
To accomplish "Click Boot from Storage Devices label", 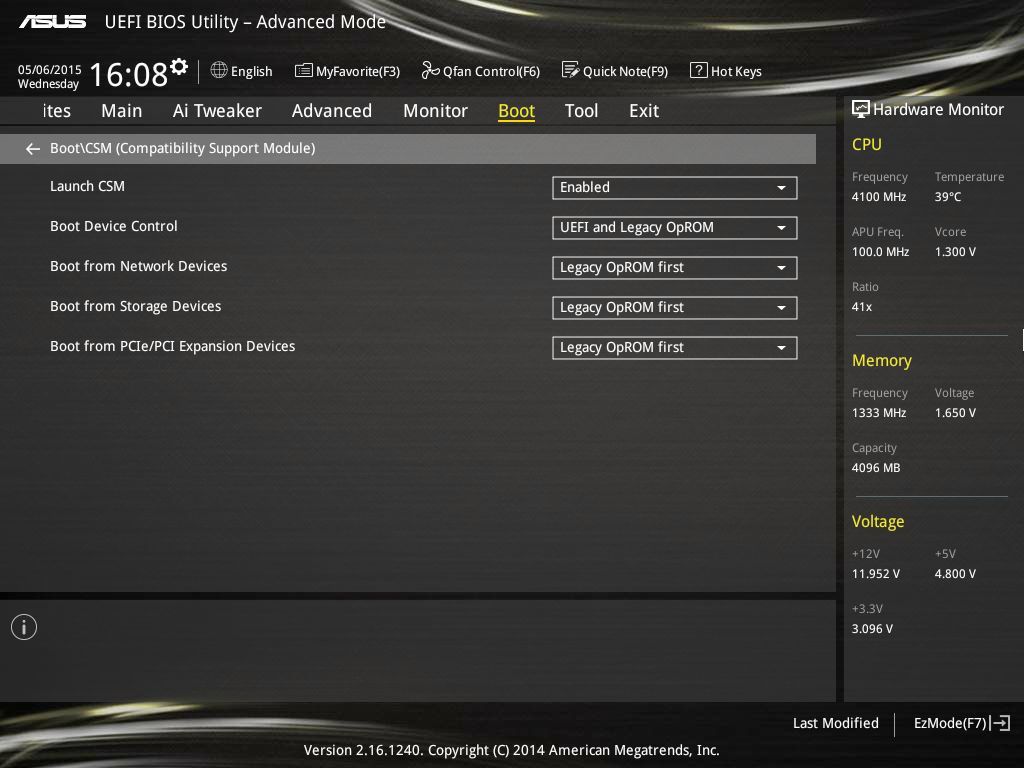I will point(136,306).
